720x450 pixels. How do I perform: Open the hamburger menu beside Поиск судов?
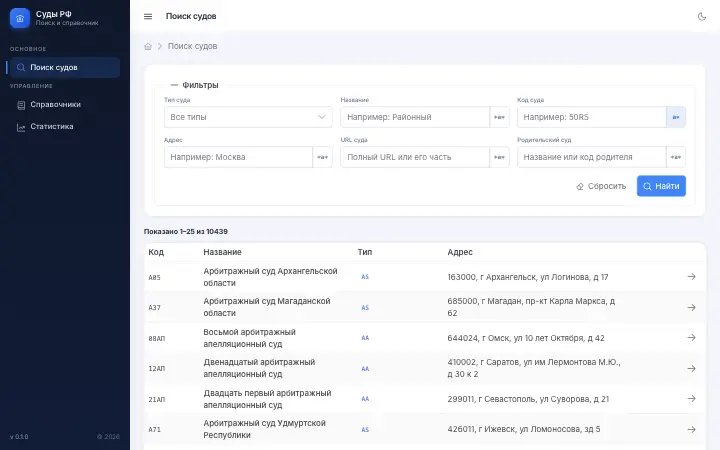point(148,17)
